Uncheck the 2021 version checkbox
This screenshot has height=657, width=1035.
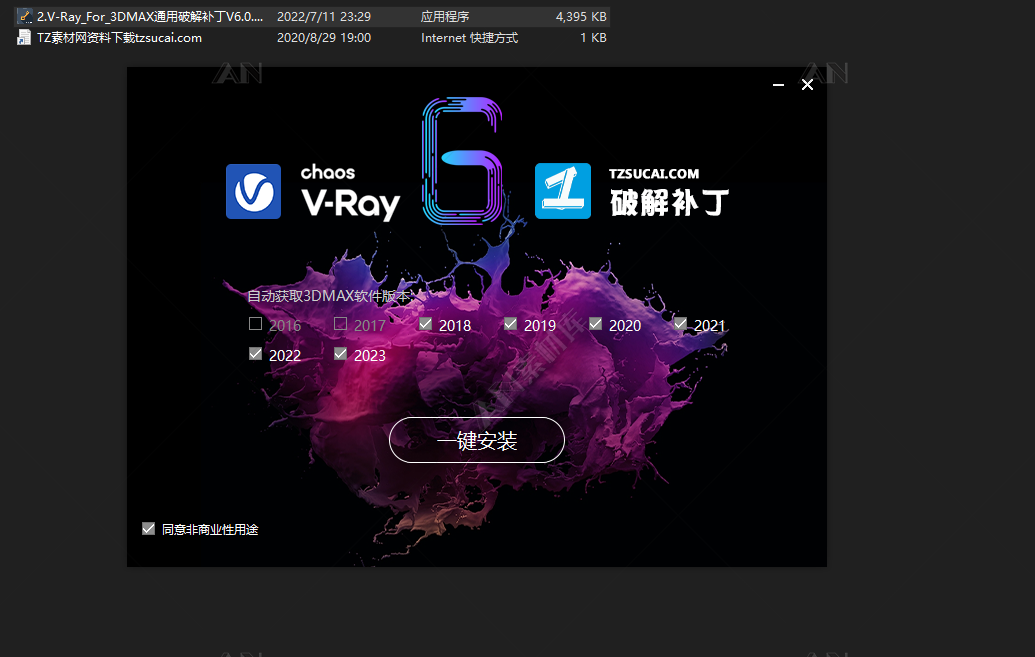point(681,324)
